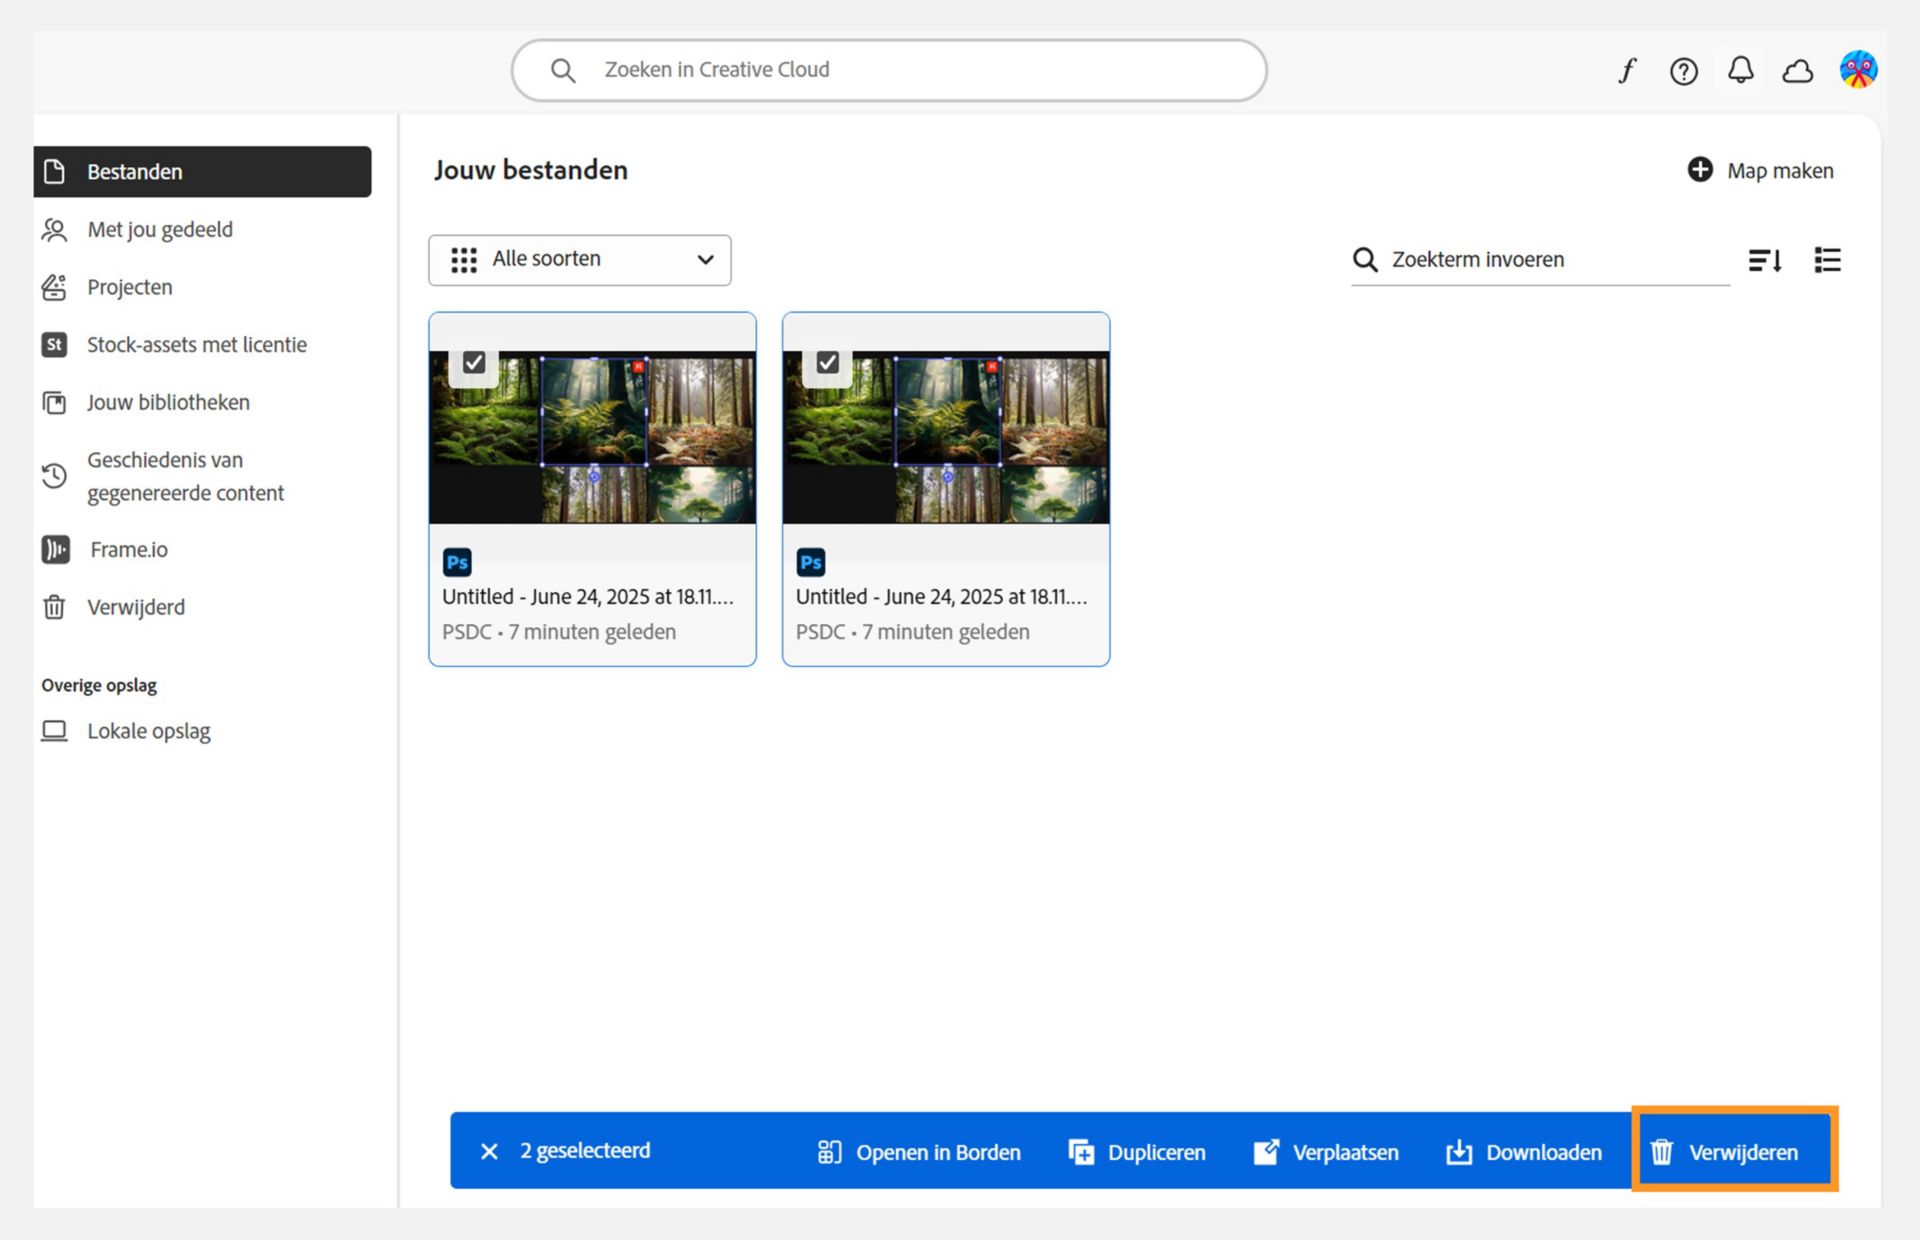Image resolution: width=1920 pixels, height=1240 pixels.
Task: Open the Bestanden section
Action: click(x=202, y=172)
